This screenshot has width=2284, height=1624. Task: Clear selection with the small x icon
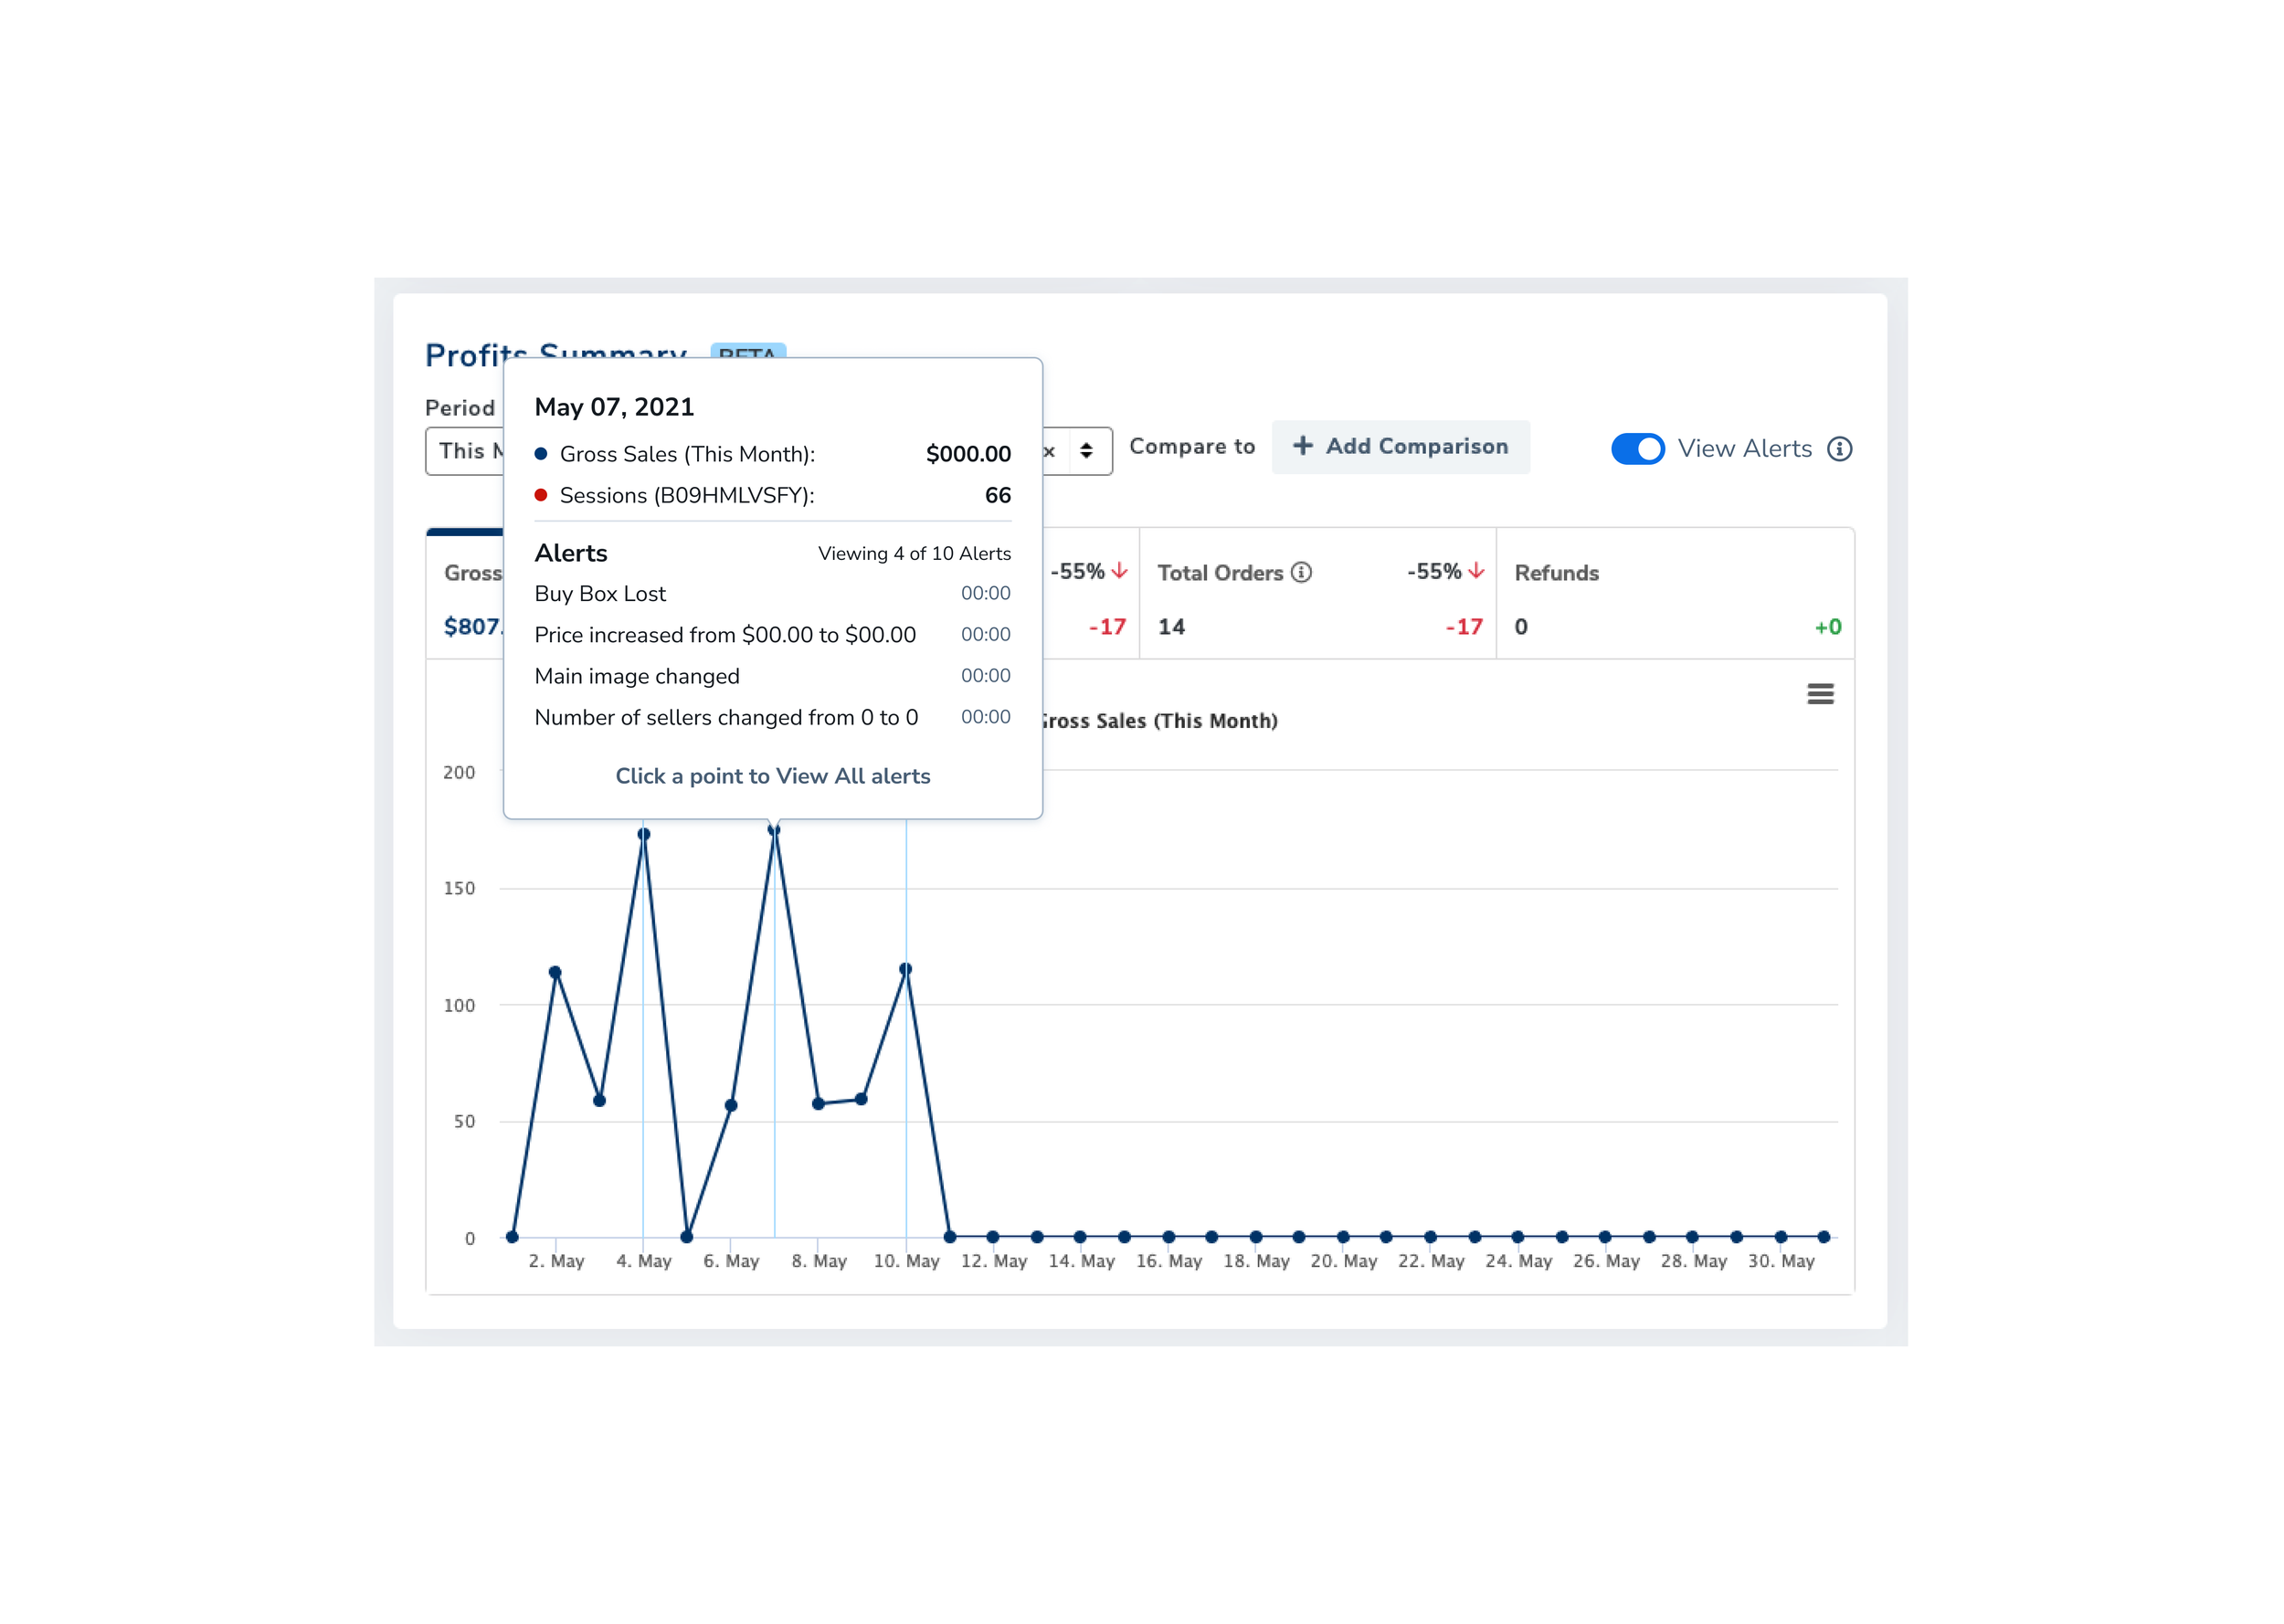tap(1049, 452)
